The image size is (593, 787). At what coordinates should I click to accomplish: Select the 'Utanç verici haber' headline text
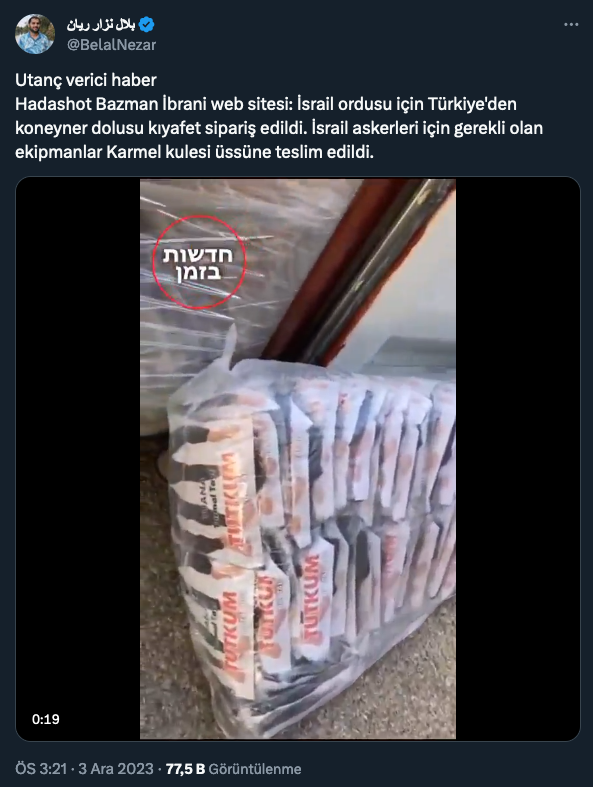86,80
